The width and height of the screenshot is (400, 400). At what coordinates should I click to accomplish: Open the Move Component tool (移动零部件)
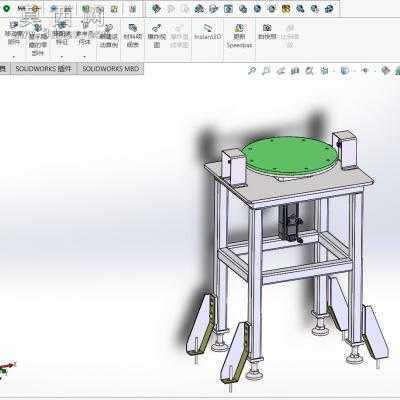tap(13, 33)
